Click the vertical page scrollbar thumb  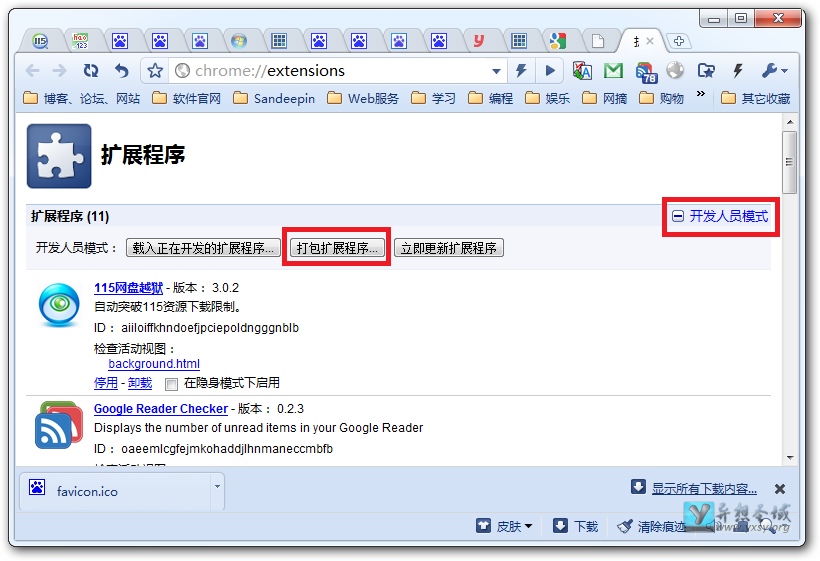click(790, 160)
